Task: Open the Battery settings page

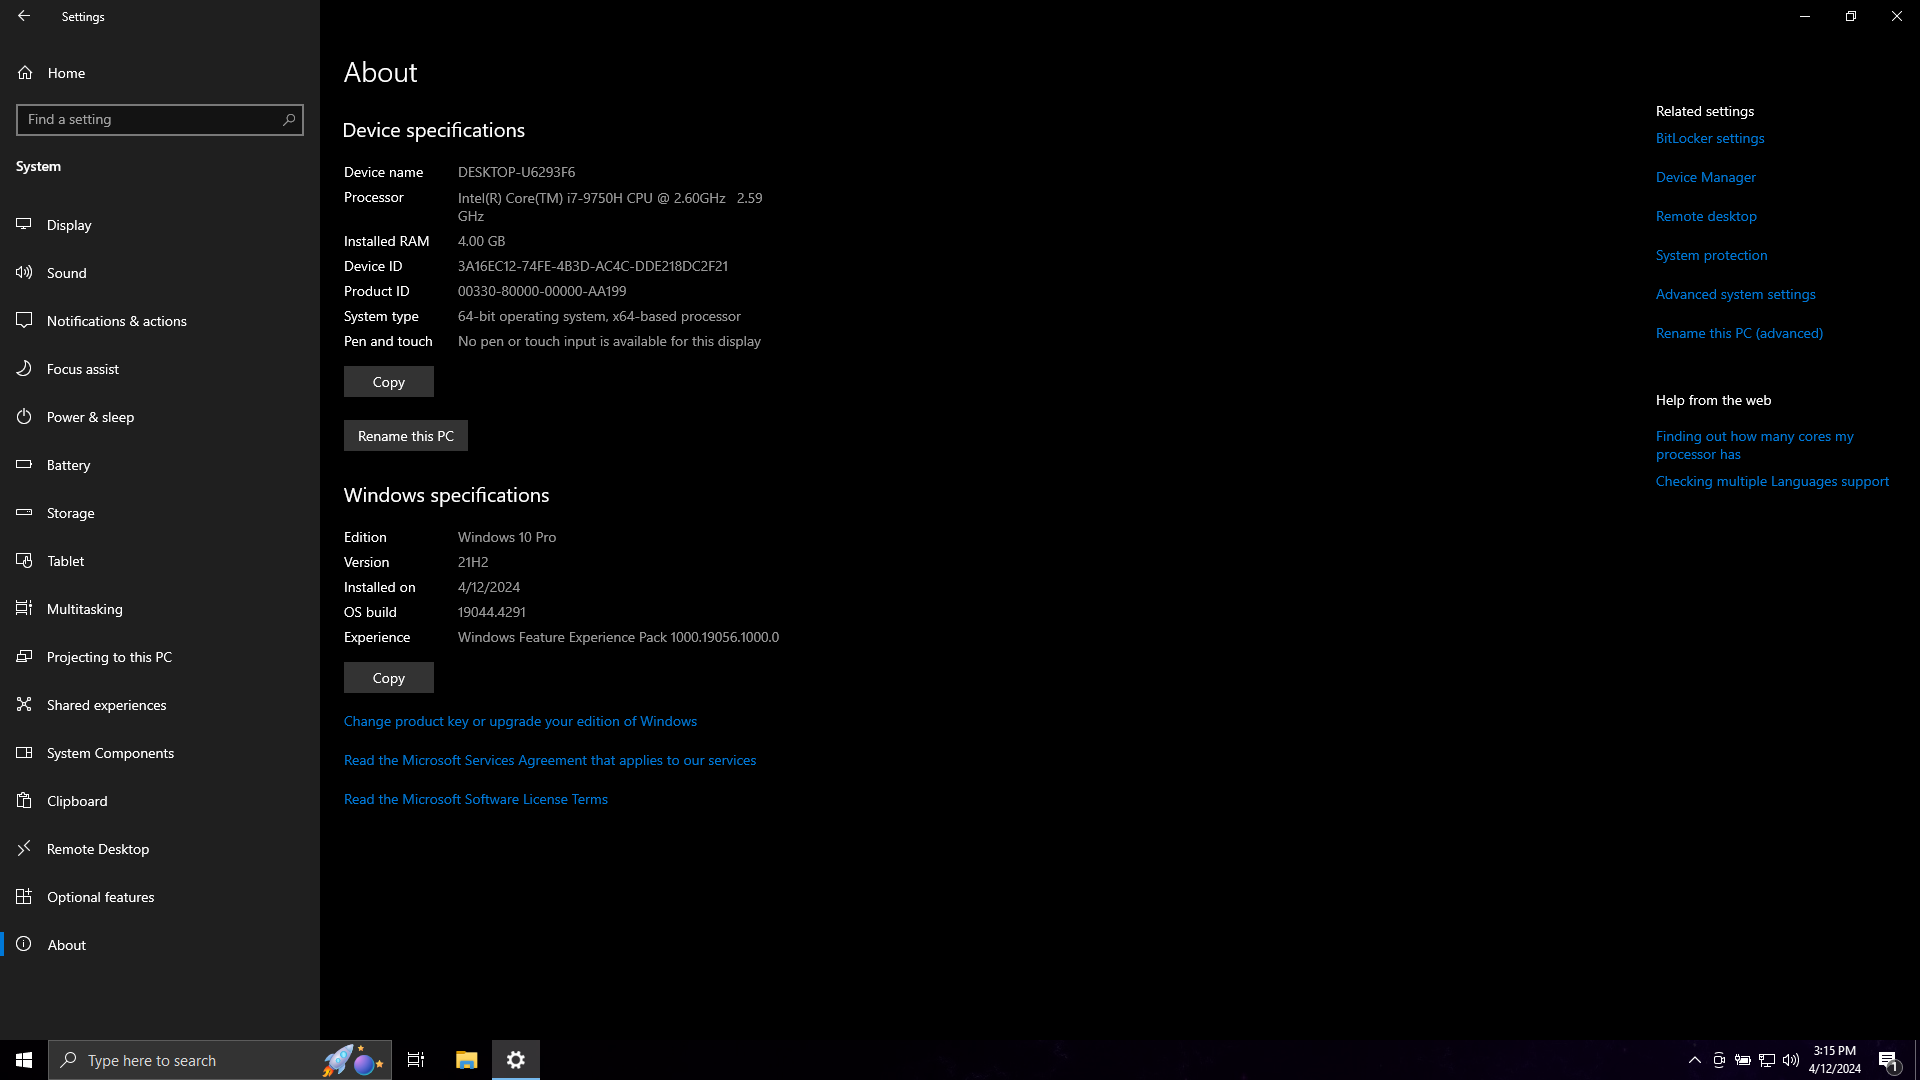Action: pyautogui.click(x=68, y=465)
